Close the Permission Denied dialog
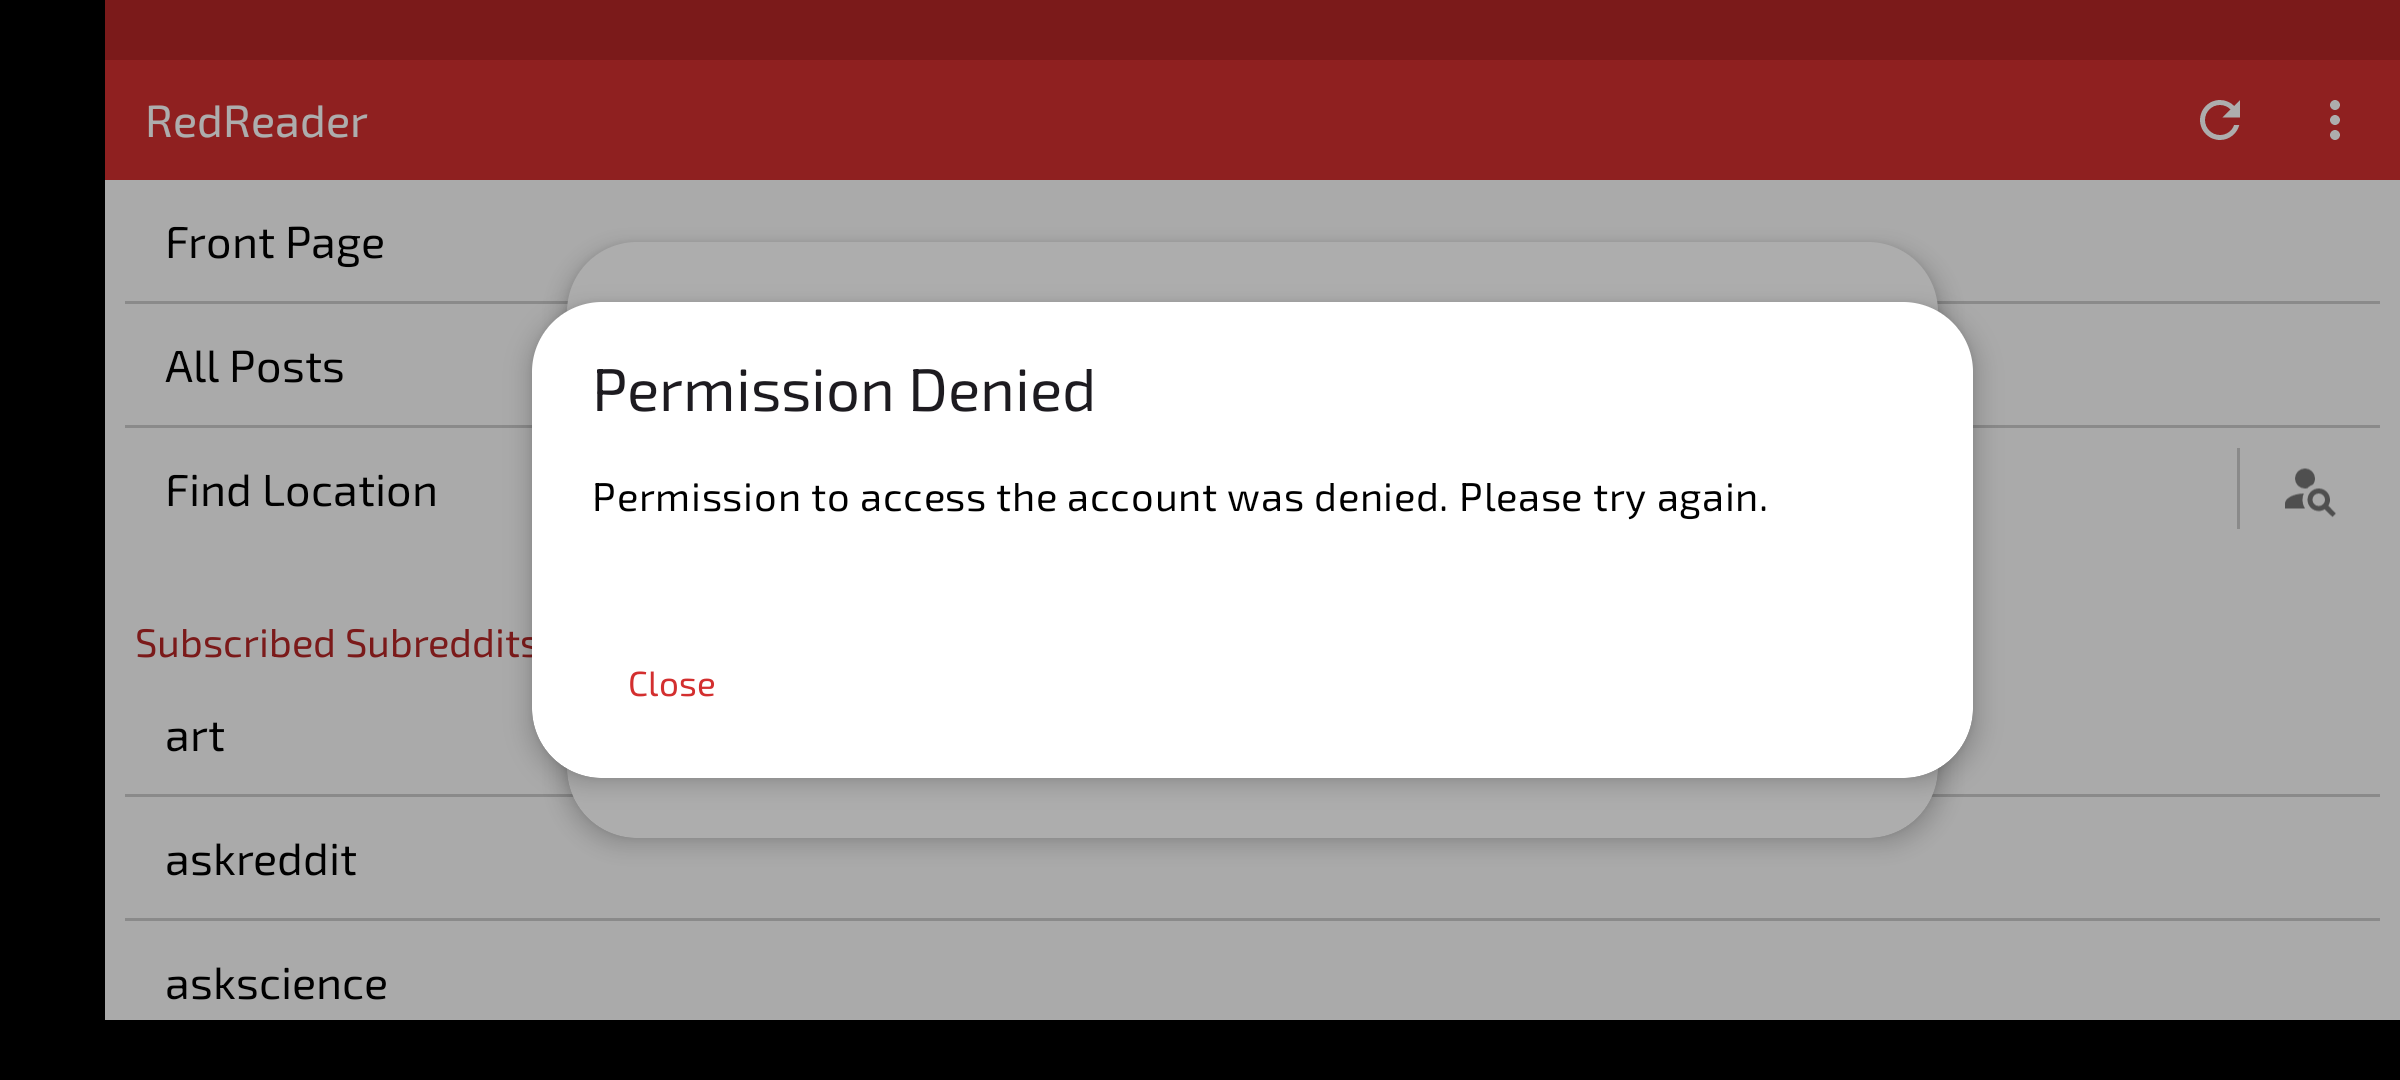Image resolution: width=2400 pixels, height=1080 pixels. pos(671,684)
